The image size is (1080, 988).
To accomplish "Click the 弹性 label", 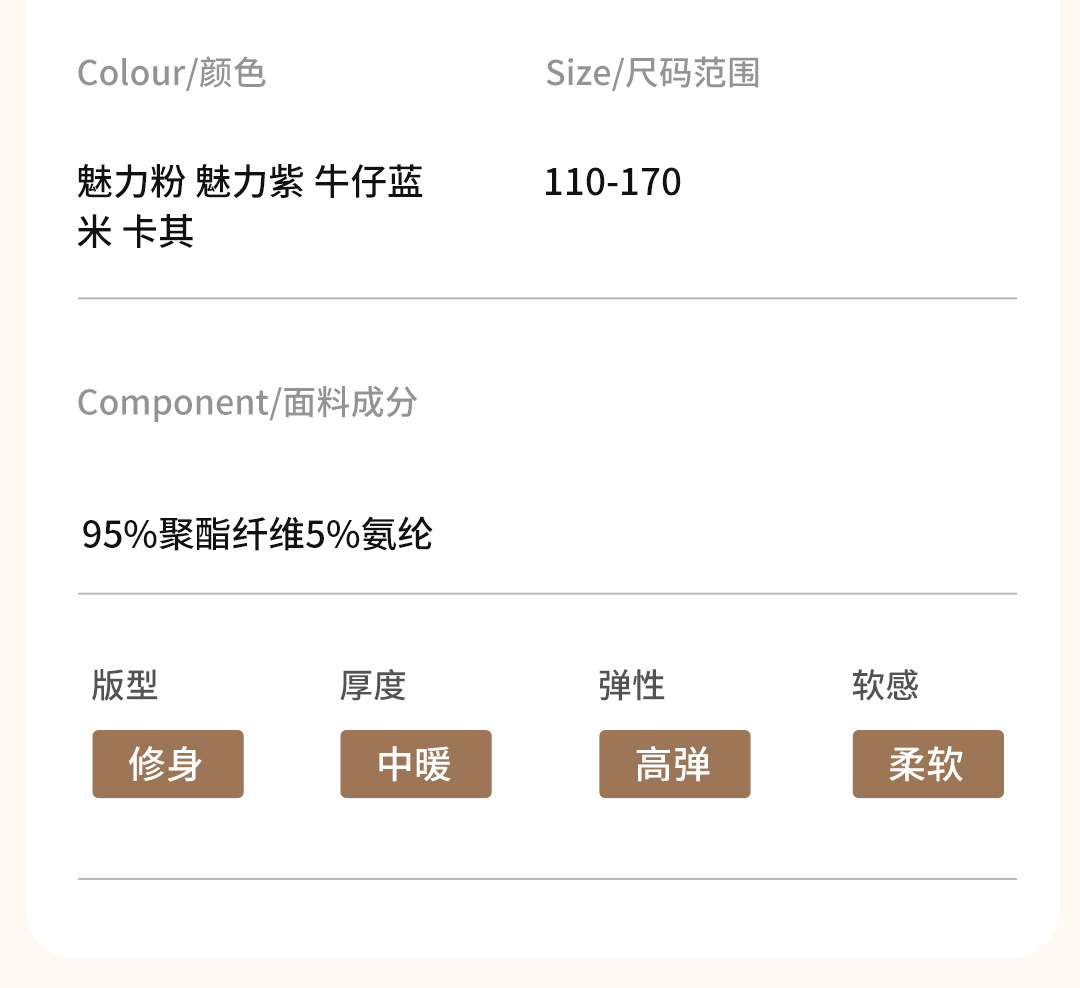I will [631, 686].
